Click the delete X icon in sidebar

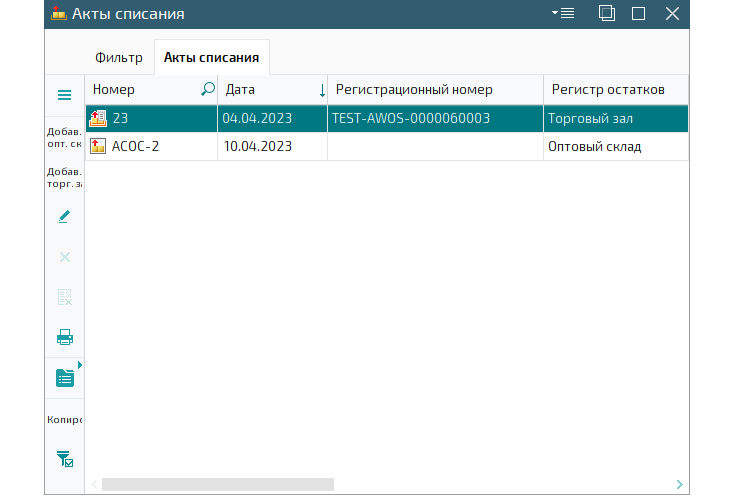(64, 257)
